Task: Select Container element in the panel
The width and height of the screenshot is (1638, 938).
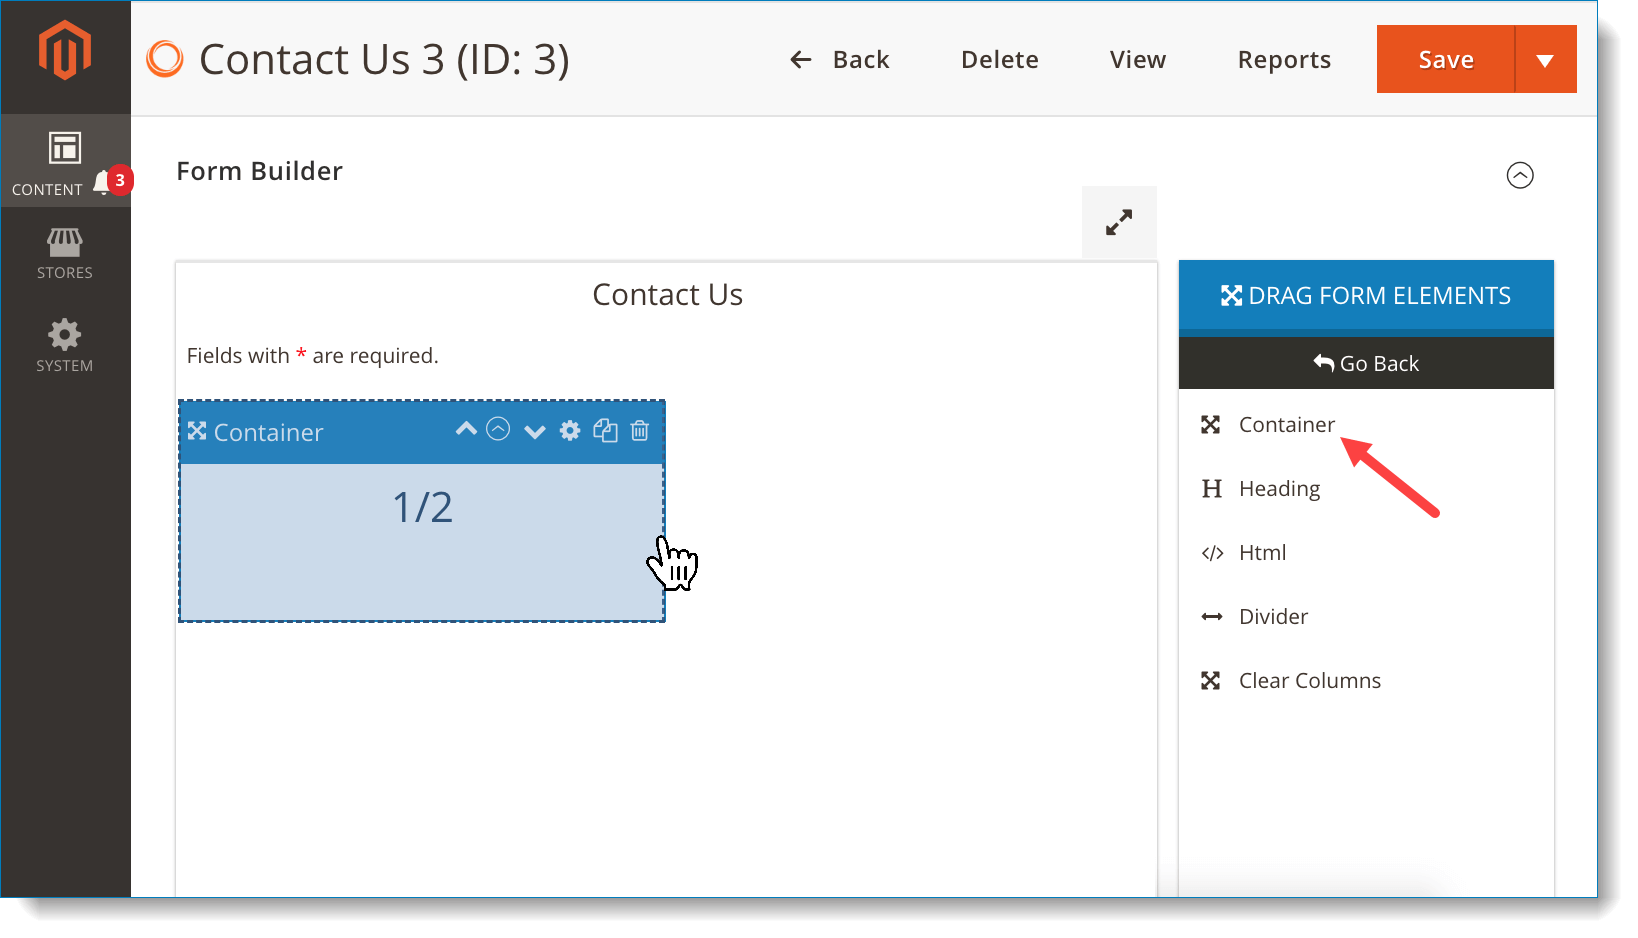Action: click(1286, 425)
